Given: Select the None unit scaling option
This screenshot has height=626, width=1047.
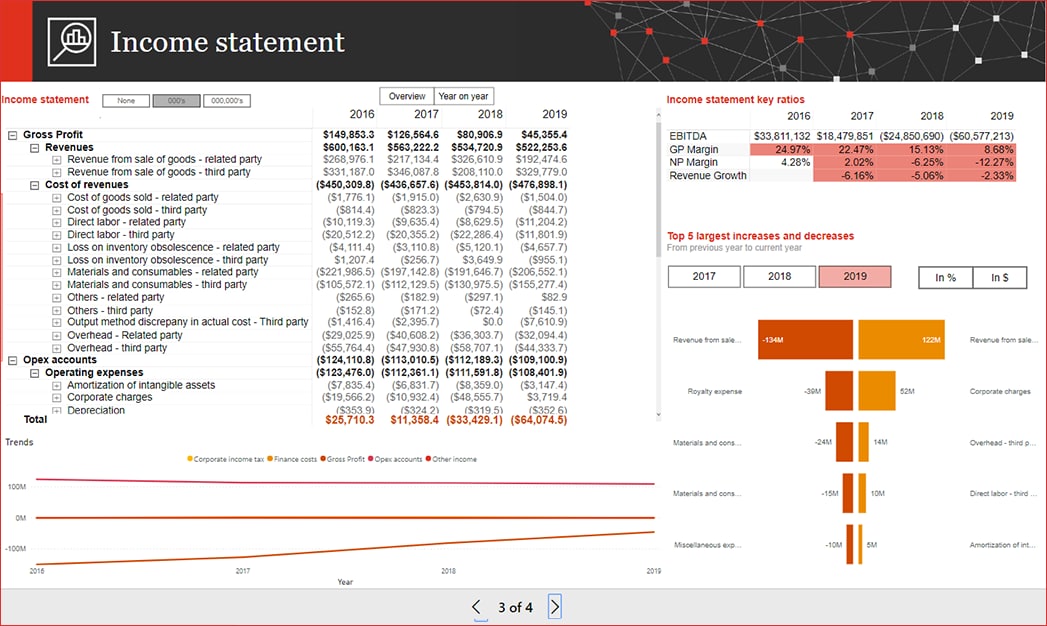Looking at the screenshot, I should pyautogui.click(x=126, y=101).
